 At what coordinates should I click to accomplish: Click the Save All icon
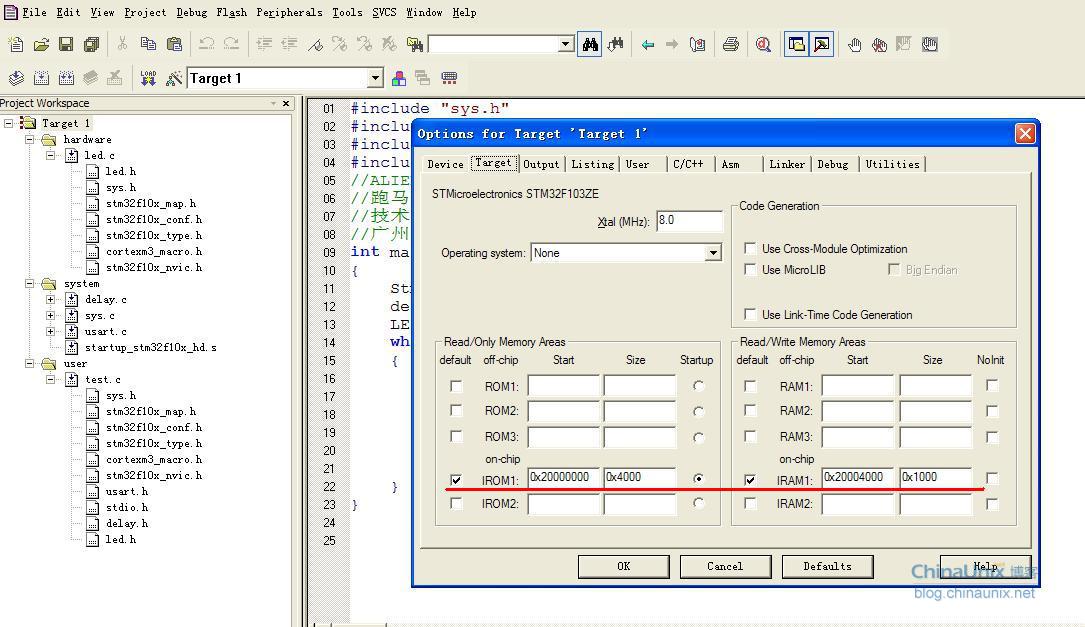(x=91, y=45)
